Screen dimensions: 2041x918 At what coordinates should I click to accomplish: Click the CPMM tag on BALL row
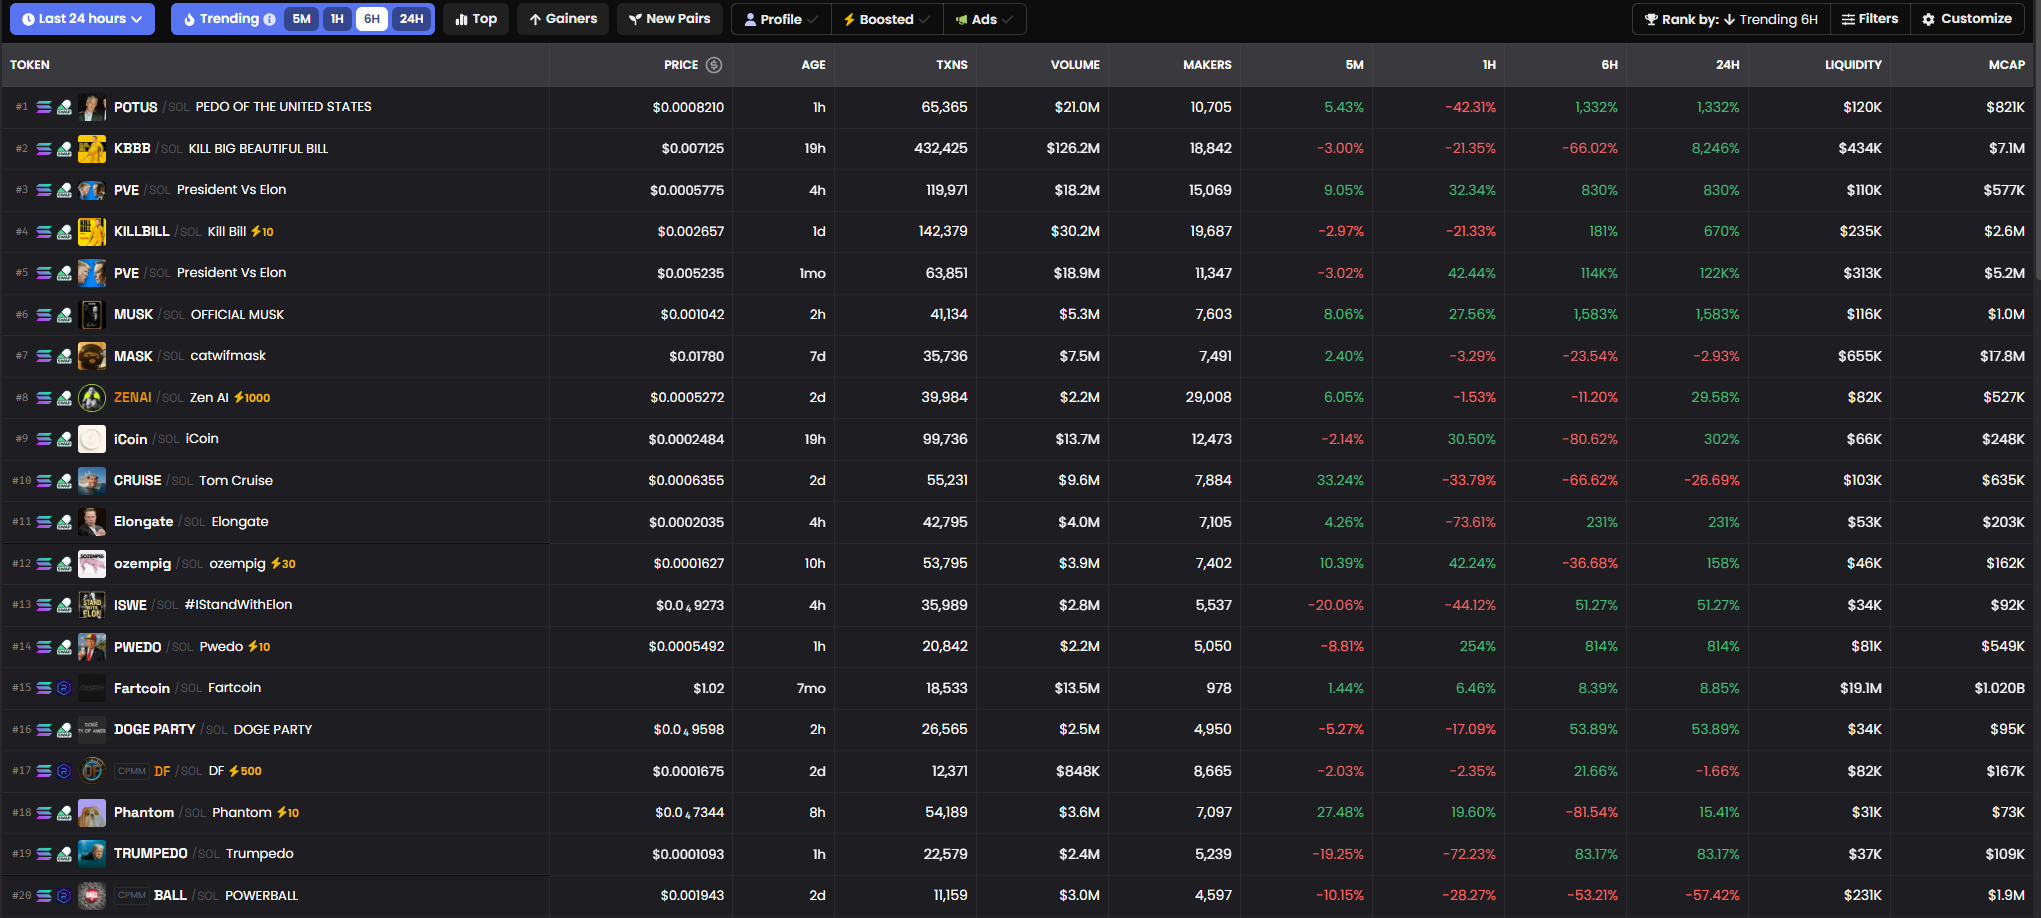(132, 896)
